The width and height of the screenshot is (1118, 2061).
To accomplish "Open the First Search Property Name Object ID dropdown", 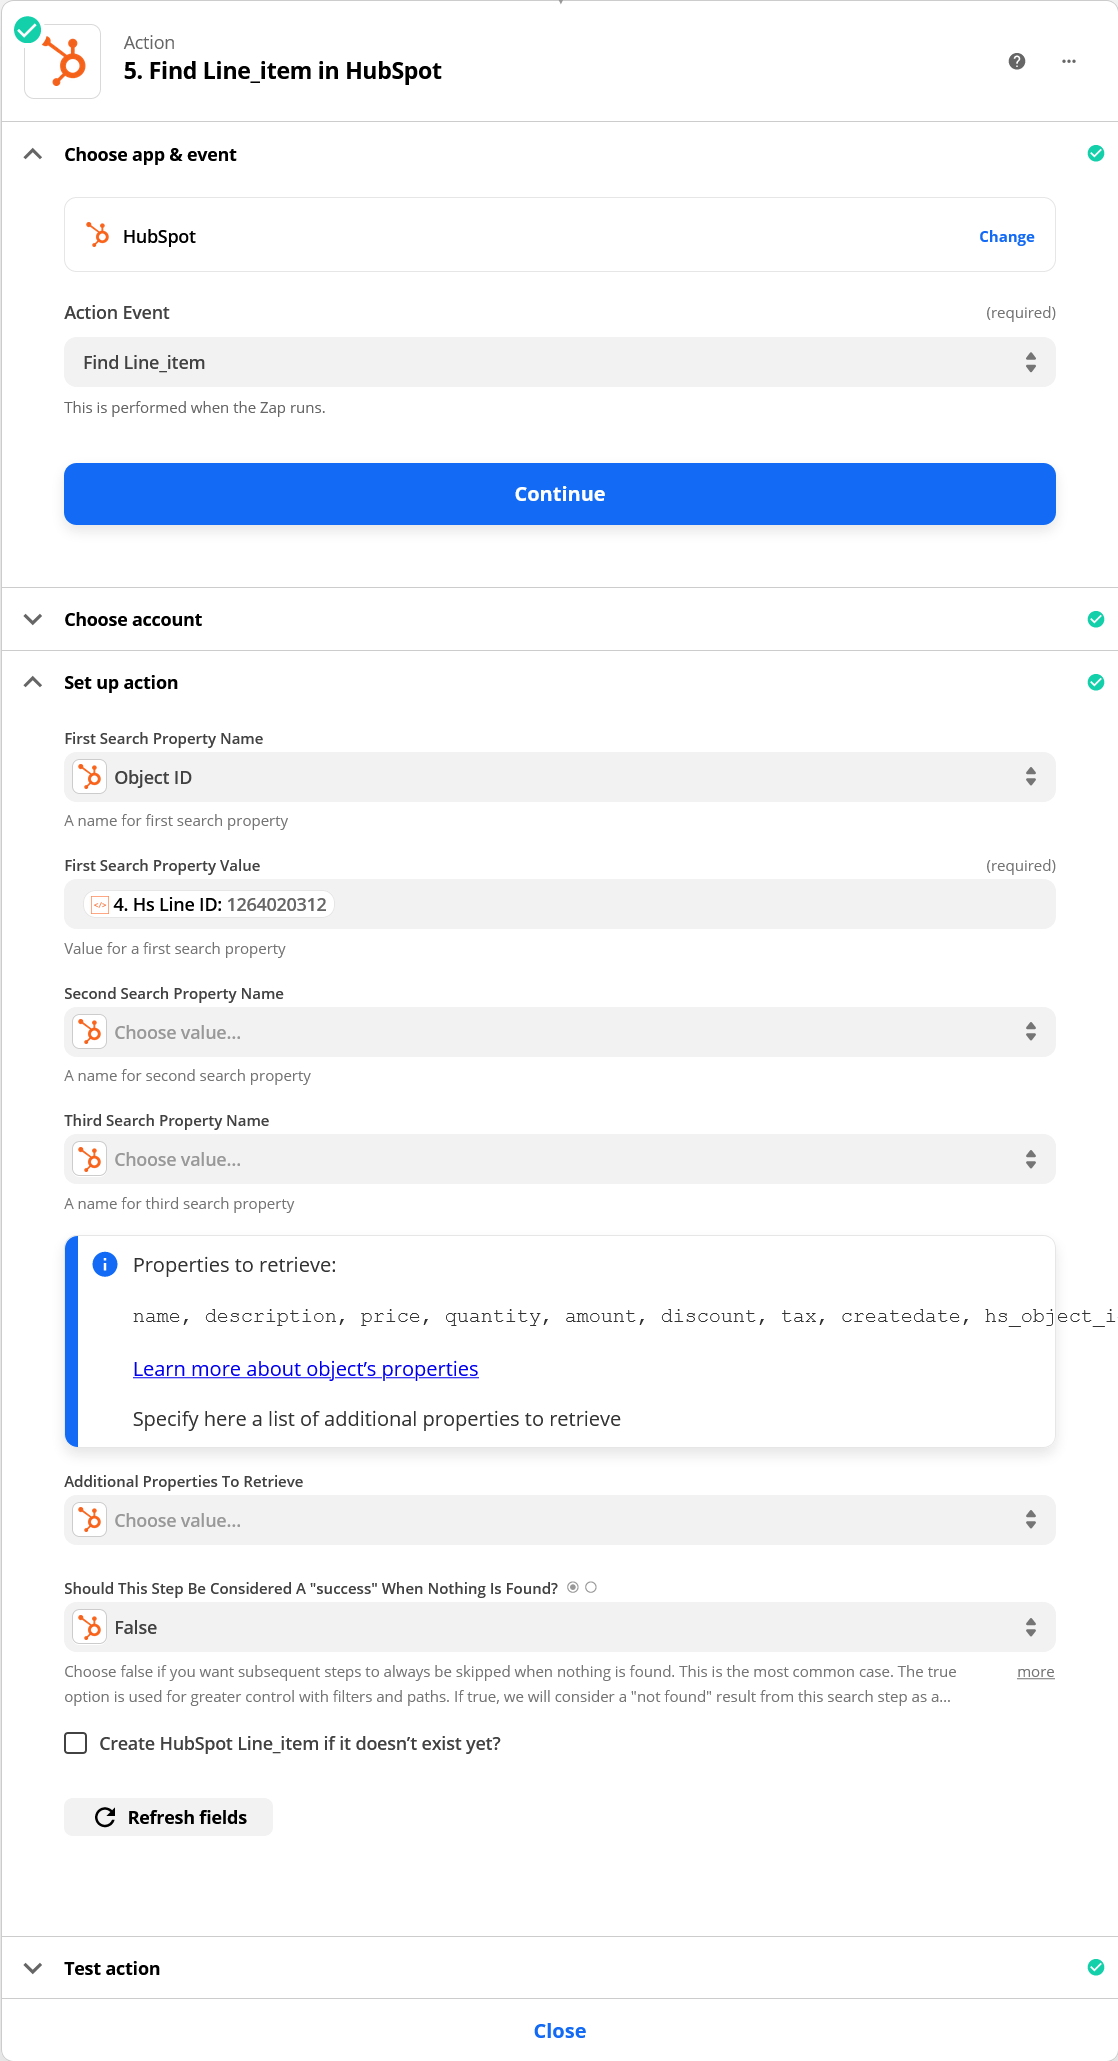I will (560, 777).
